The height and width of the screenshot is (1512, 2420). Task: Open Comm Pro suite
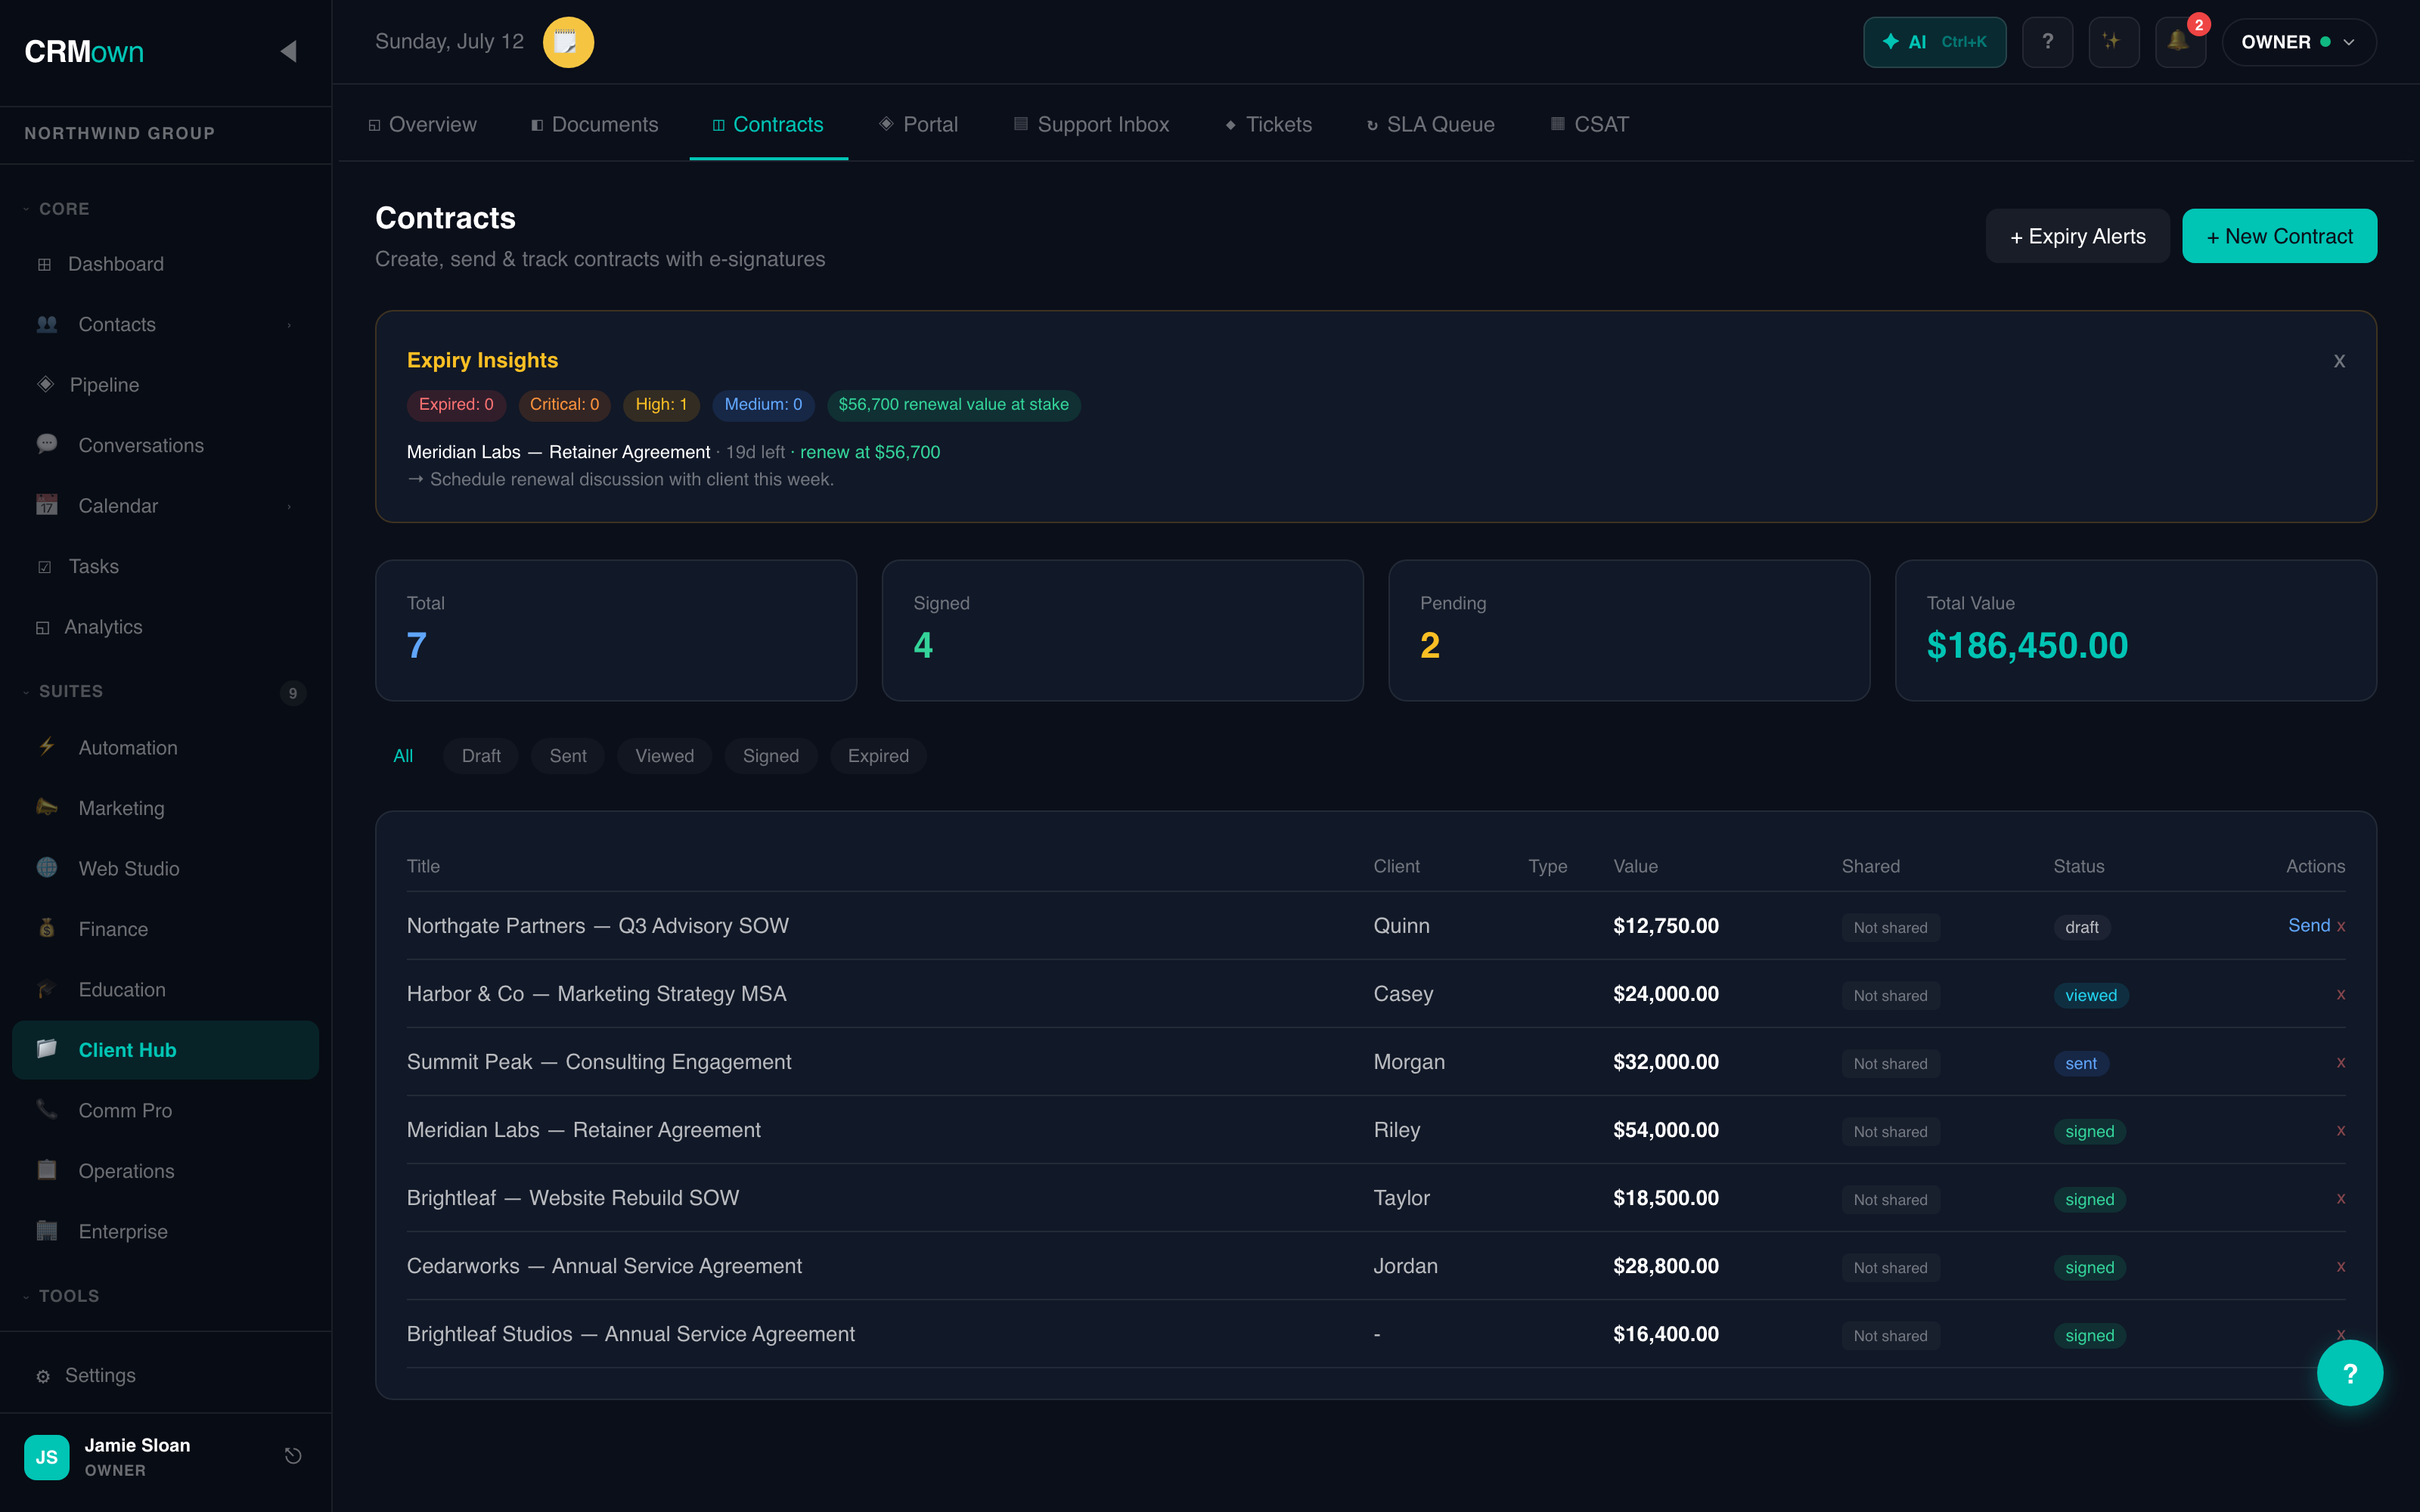coord(165,1110)
